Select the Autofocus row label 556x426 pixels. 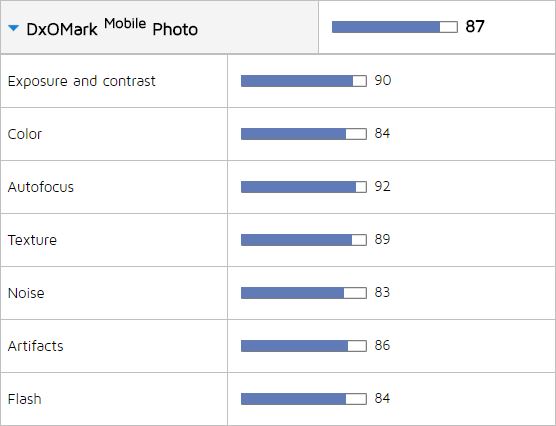pyautogui.click(x=41, y=187)
